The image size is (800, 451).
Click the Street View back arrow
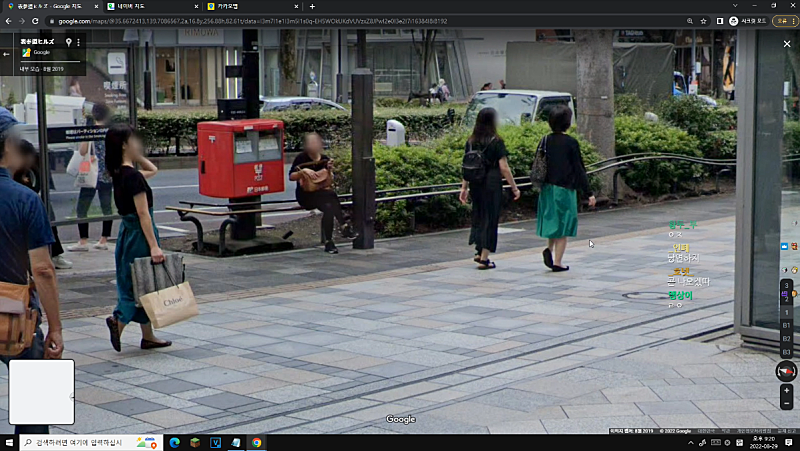tap(8, 54)
